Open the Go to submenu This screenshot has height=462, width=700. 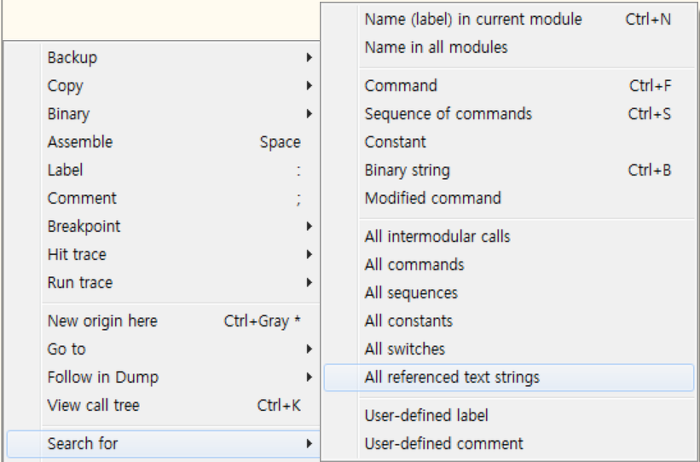point(163,349)
